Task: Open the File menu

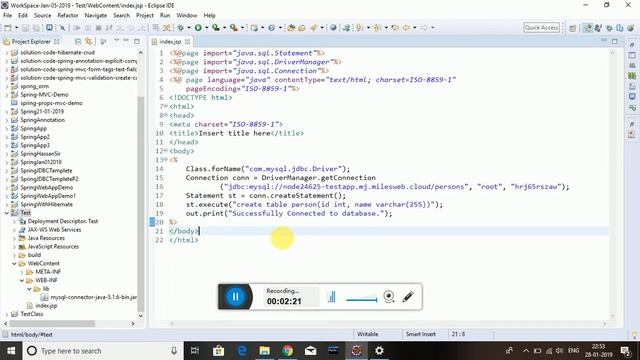Action: click(x=7, y=15)
